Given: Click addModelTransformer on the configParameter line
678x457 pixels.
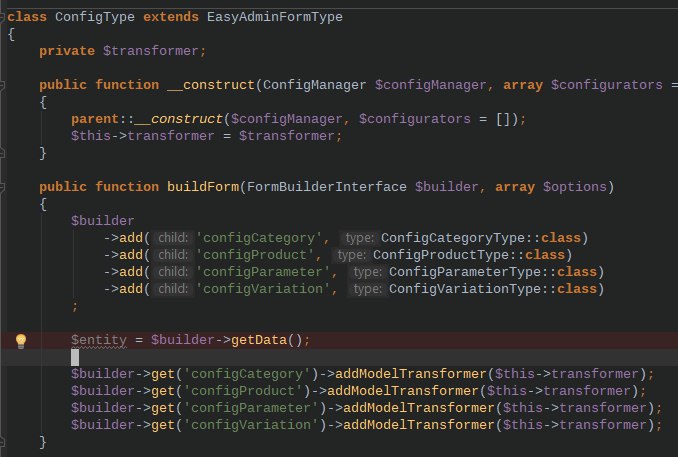Looking at the screenshot, I should coord(419,408).
